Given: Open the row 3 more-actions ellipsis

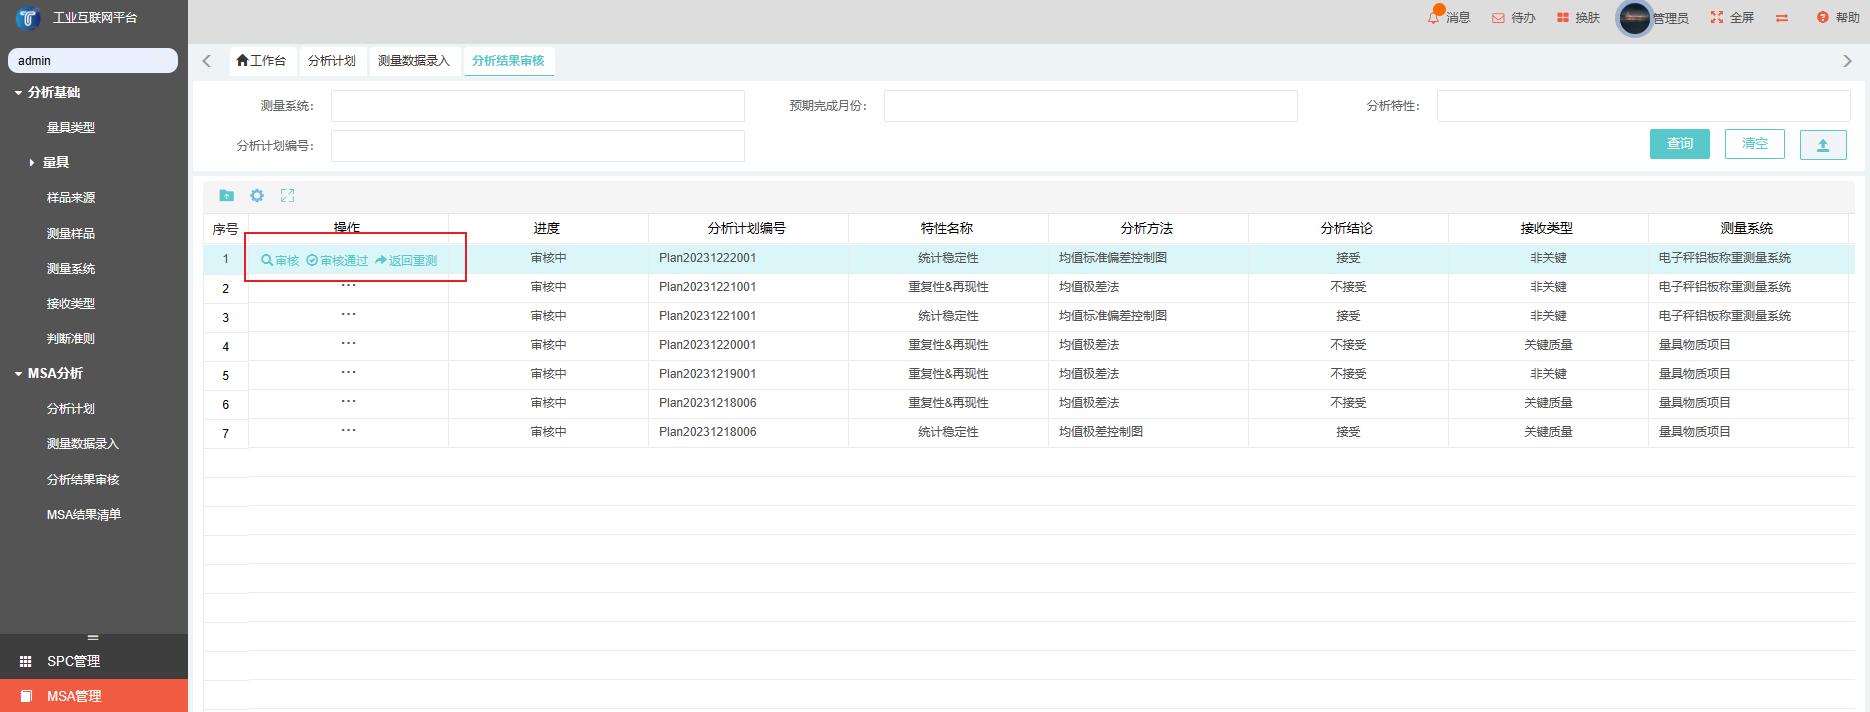Looking at the screenshot, I should point(348,315).
